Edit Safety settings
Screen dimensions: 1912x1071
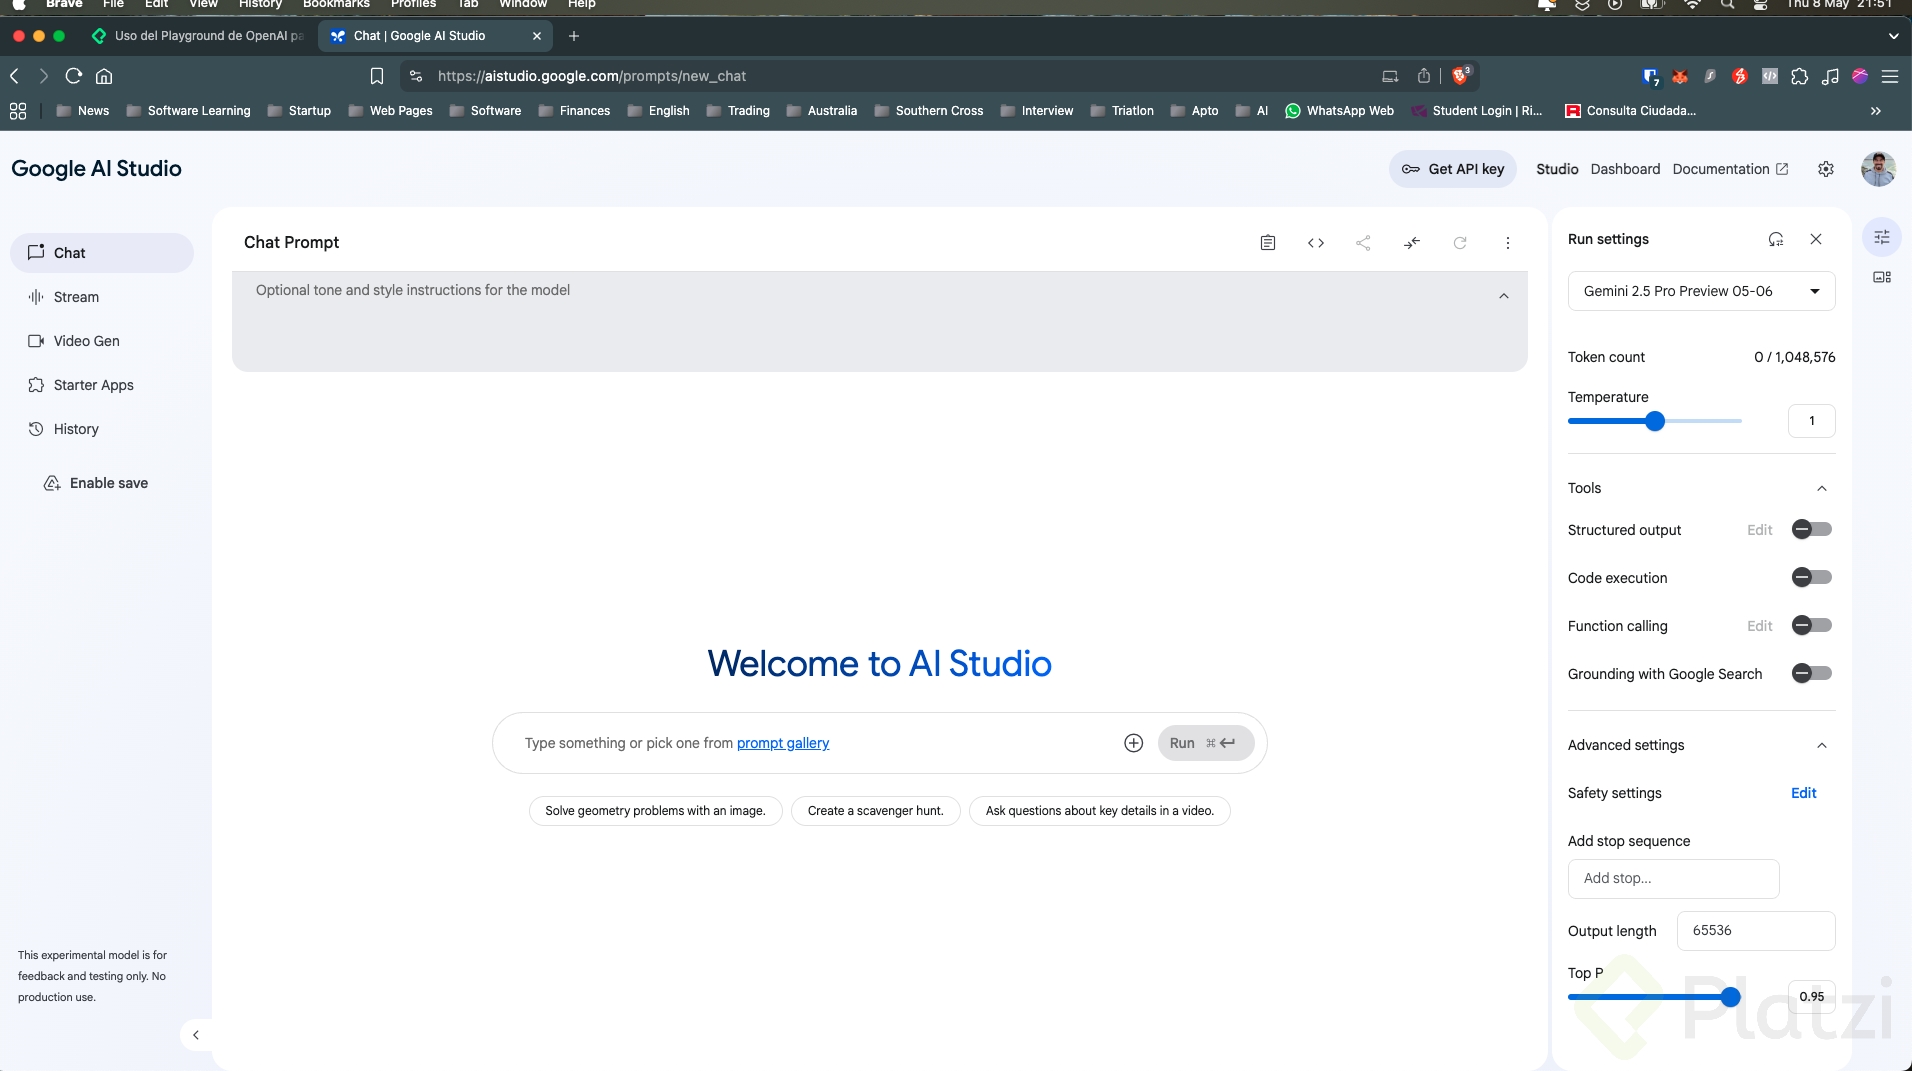(x=1804, y=793)
